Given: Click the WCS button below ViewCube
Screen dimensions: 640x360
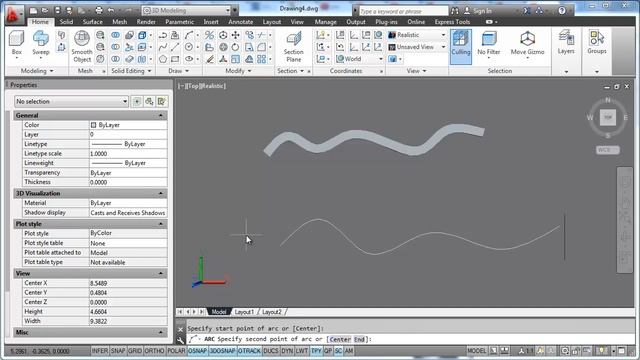Looking at the screenshot, I should (x=607, y=150).
